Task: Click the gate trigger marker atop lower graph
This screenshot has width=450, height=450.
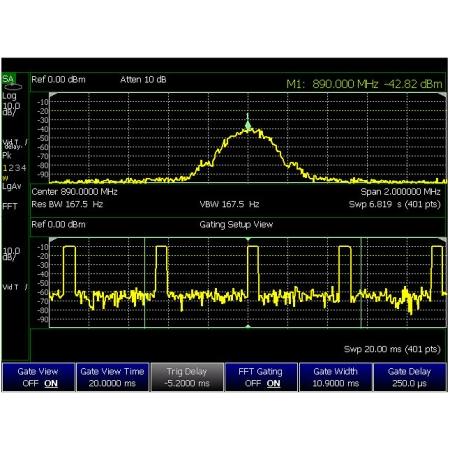Action: (248, 239)
